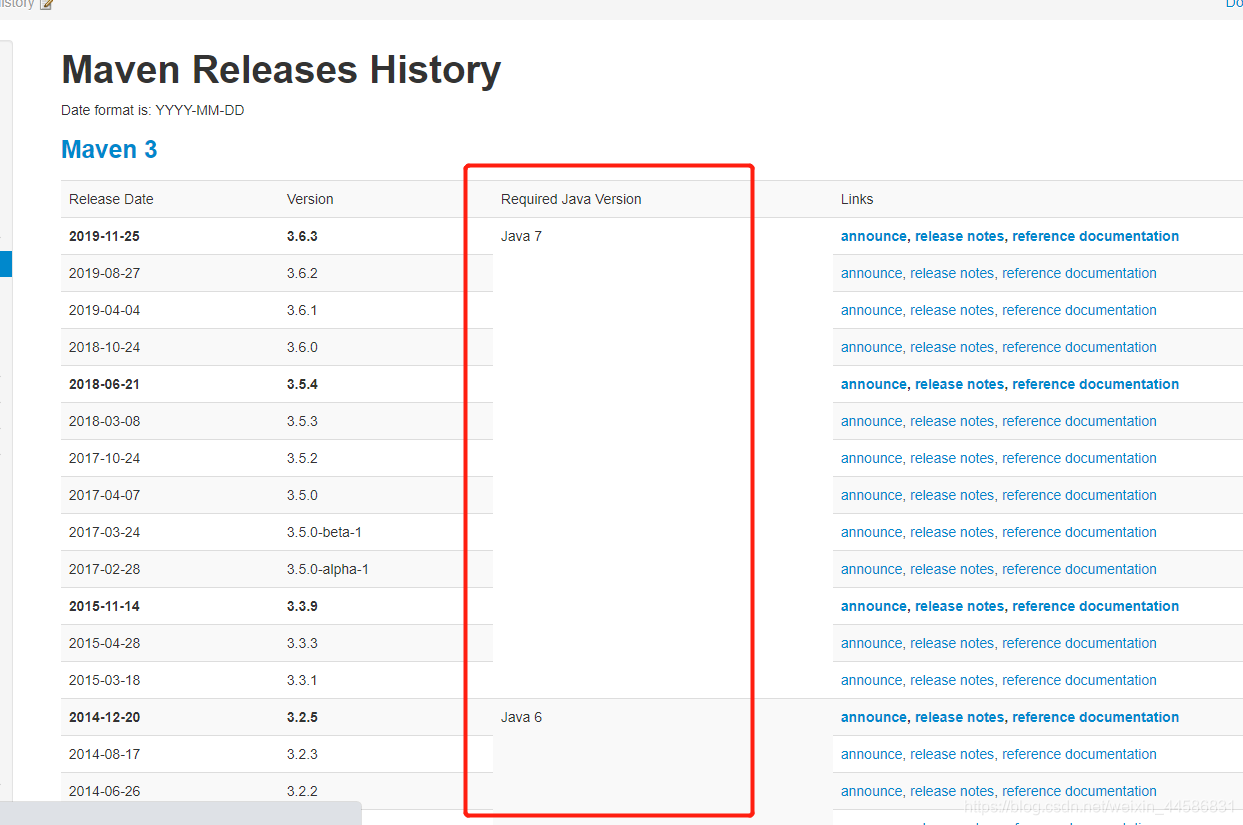Select the date cell '2014-12-20'
The height and width of the screenshot is (825, 1243).
[x=105, y=718]
